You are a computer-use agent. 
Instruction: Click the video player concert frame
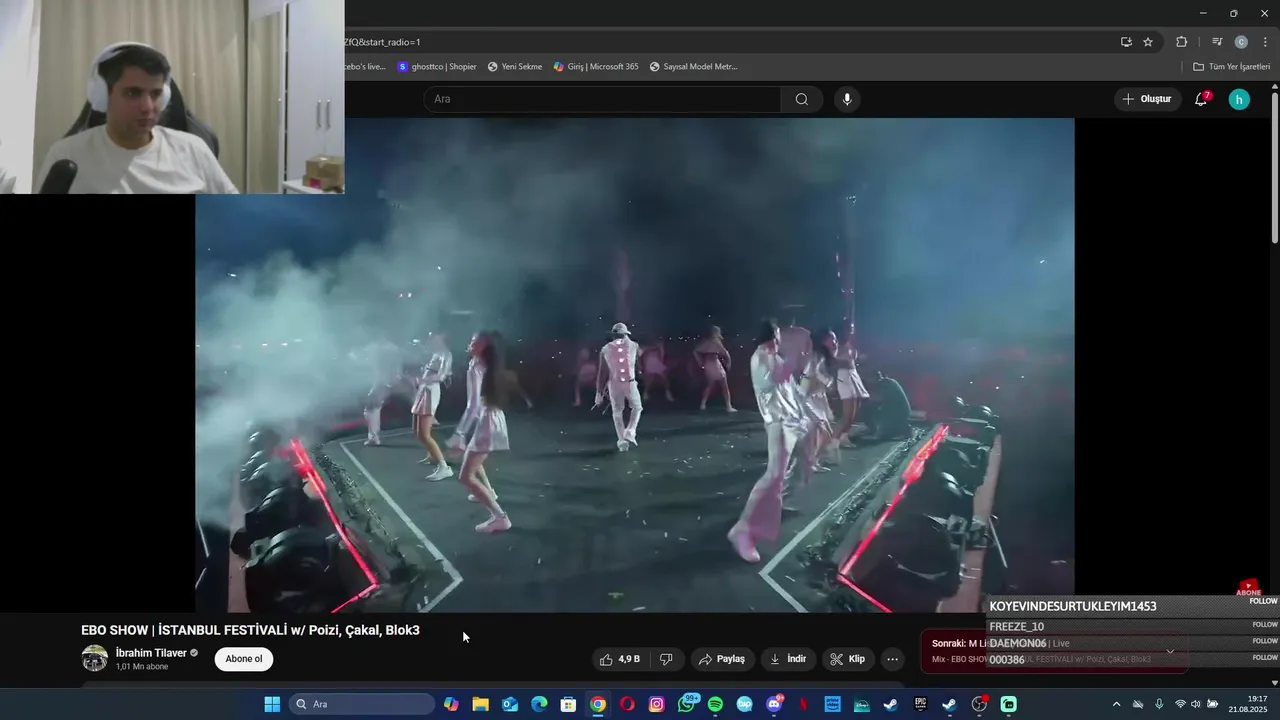tap(634, 365)
